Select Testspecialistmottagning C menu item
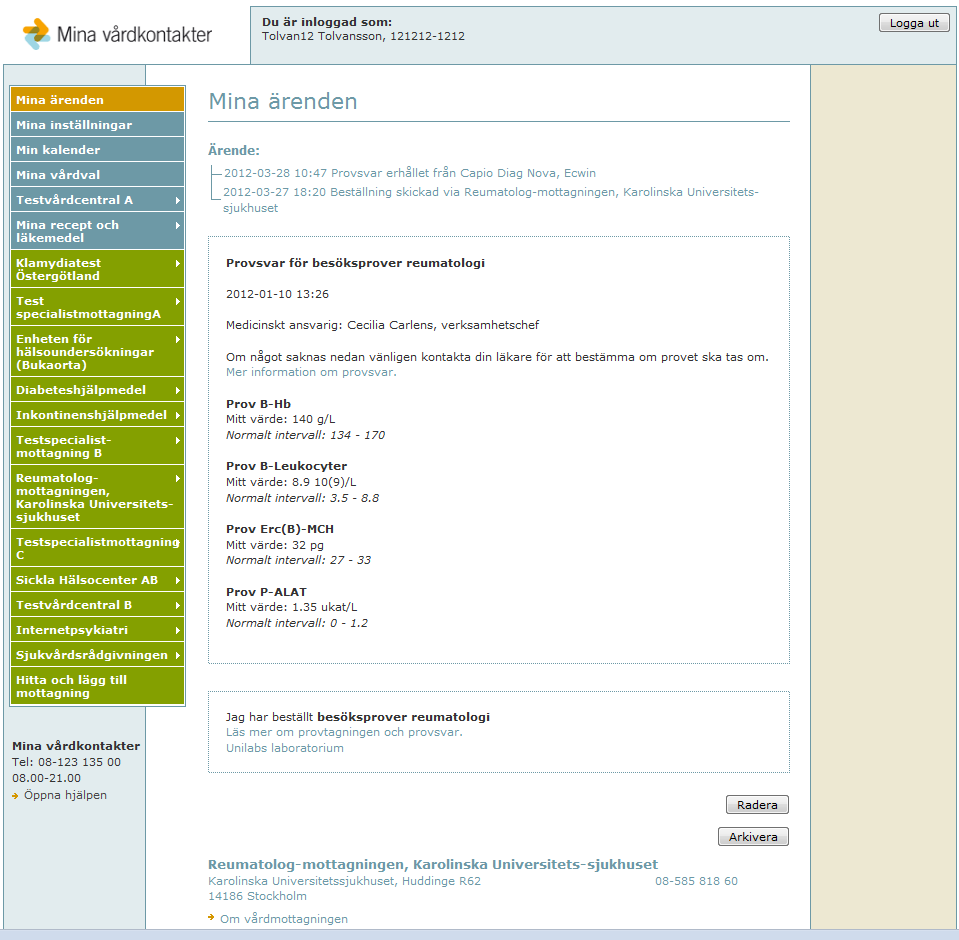This screenshot has height=940, width=959. coord(97,548)
